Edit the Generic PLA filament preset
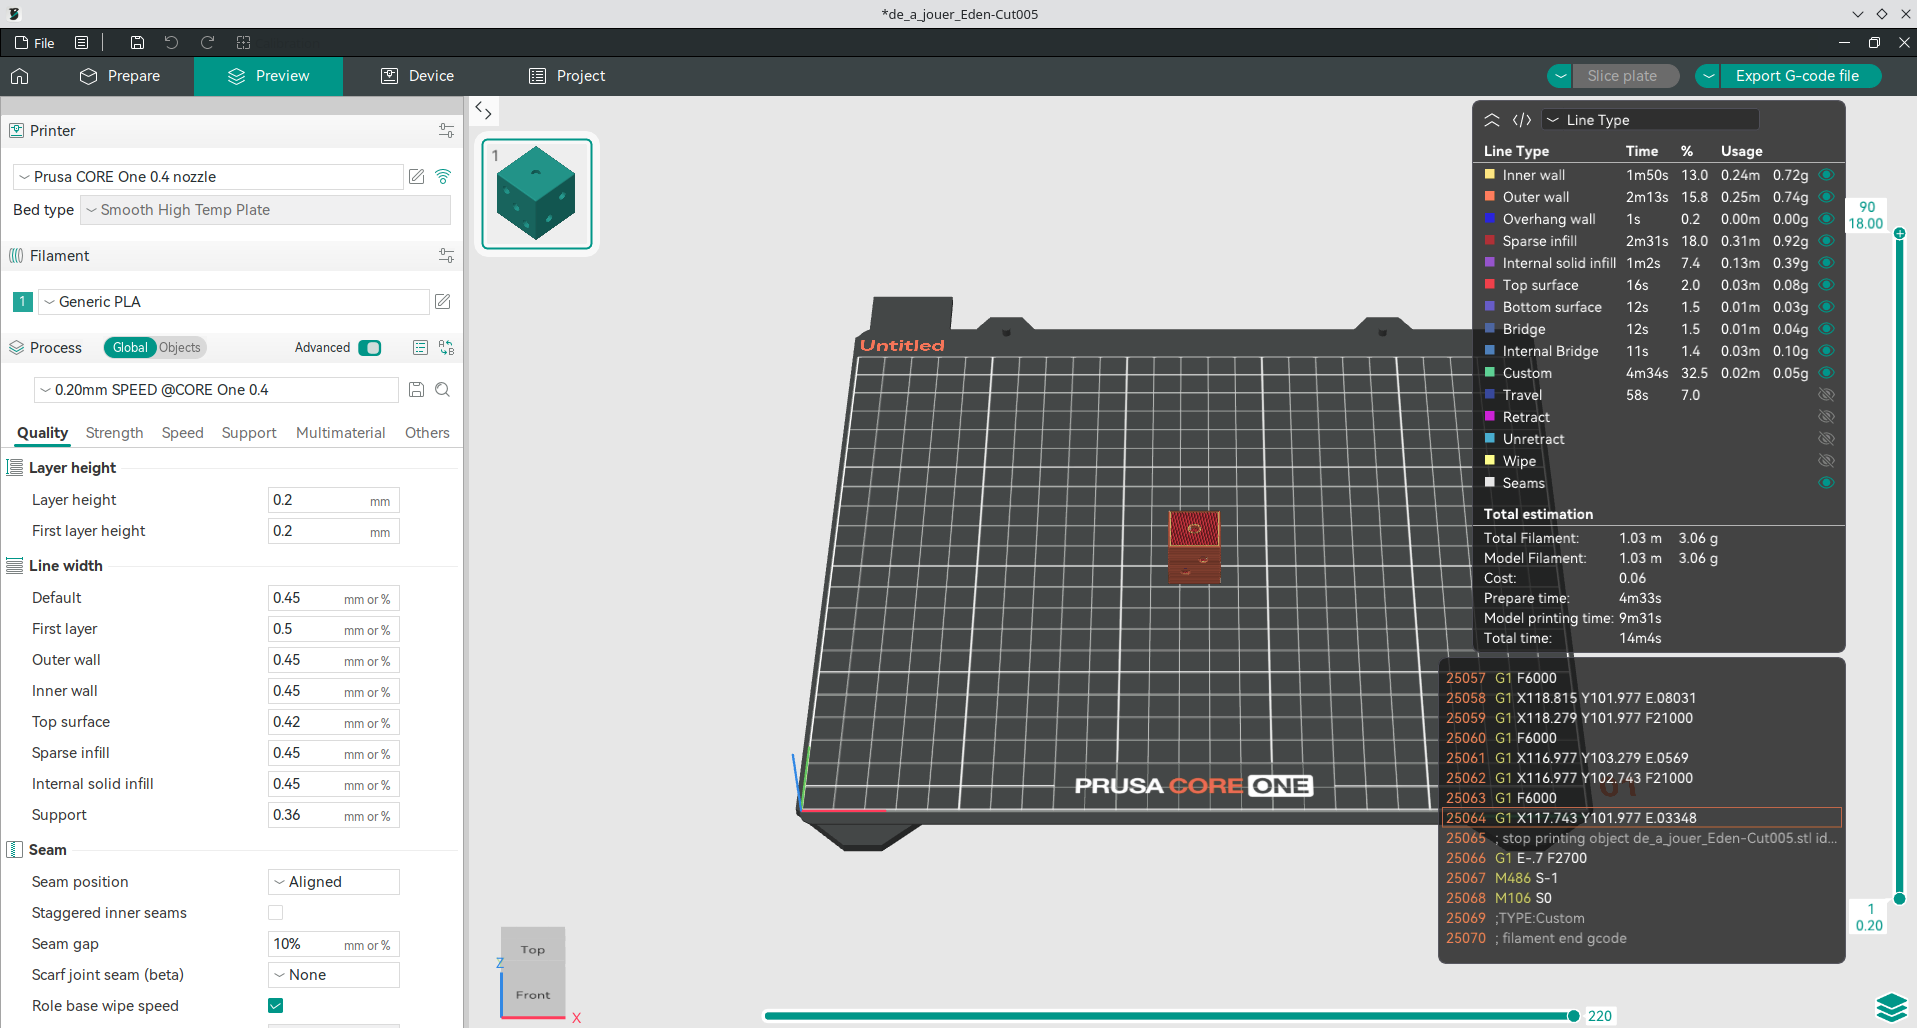This screenshot has width=1917, height=1028. tap(443, 302)
